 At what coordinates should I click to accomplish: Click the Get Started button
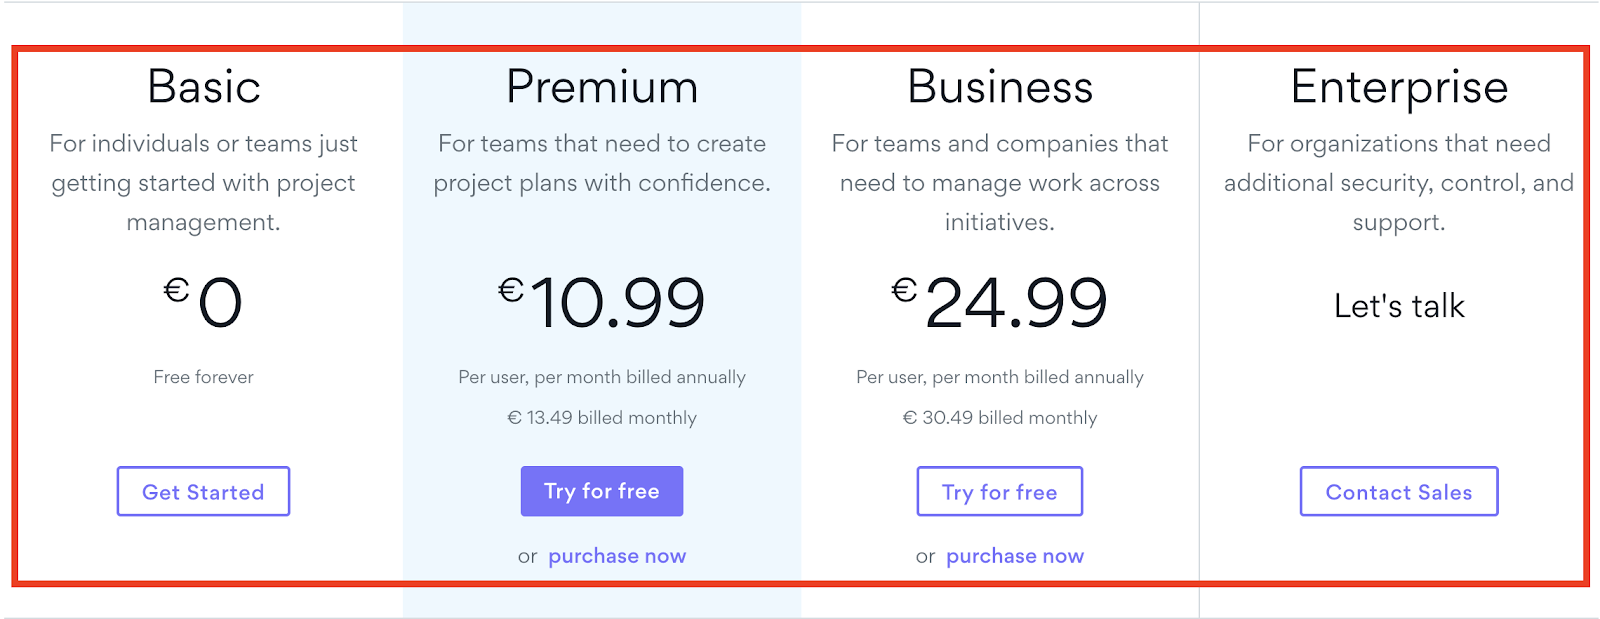(203, 491)
